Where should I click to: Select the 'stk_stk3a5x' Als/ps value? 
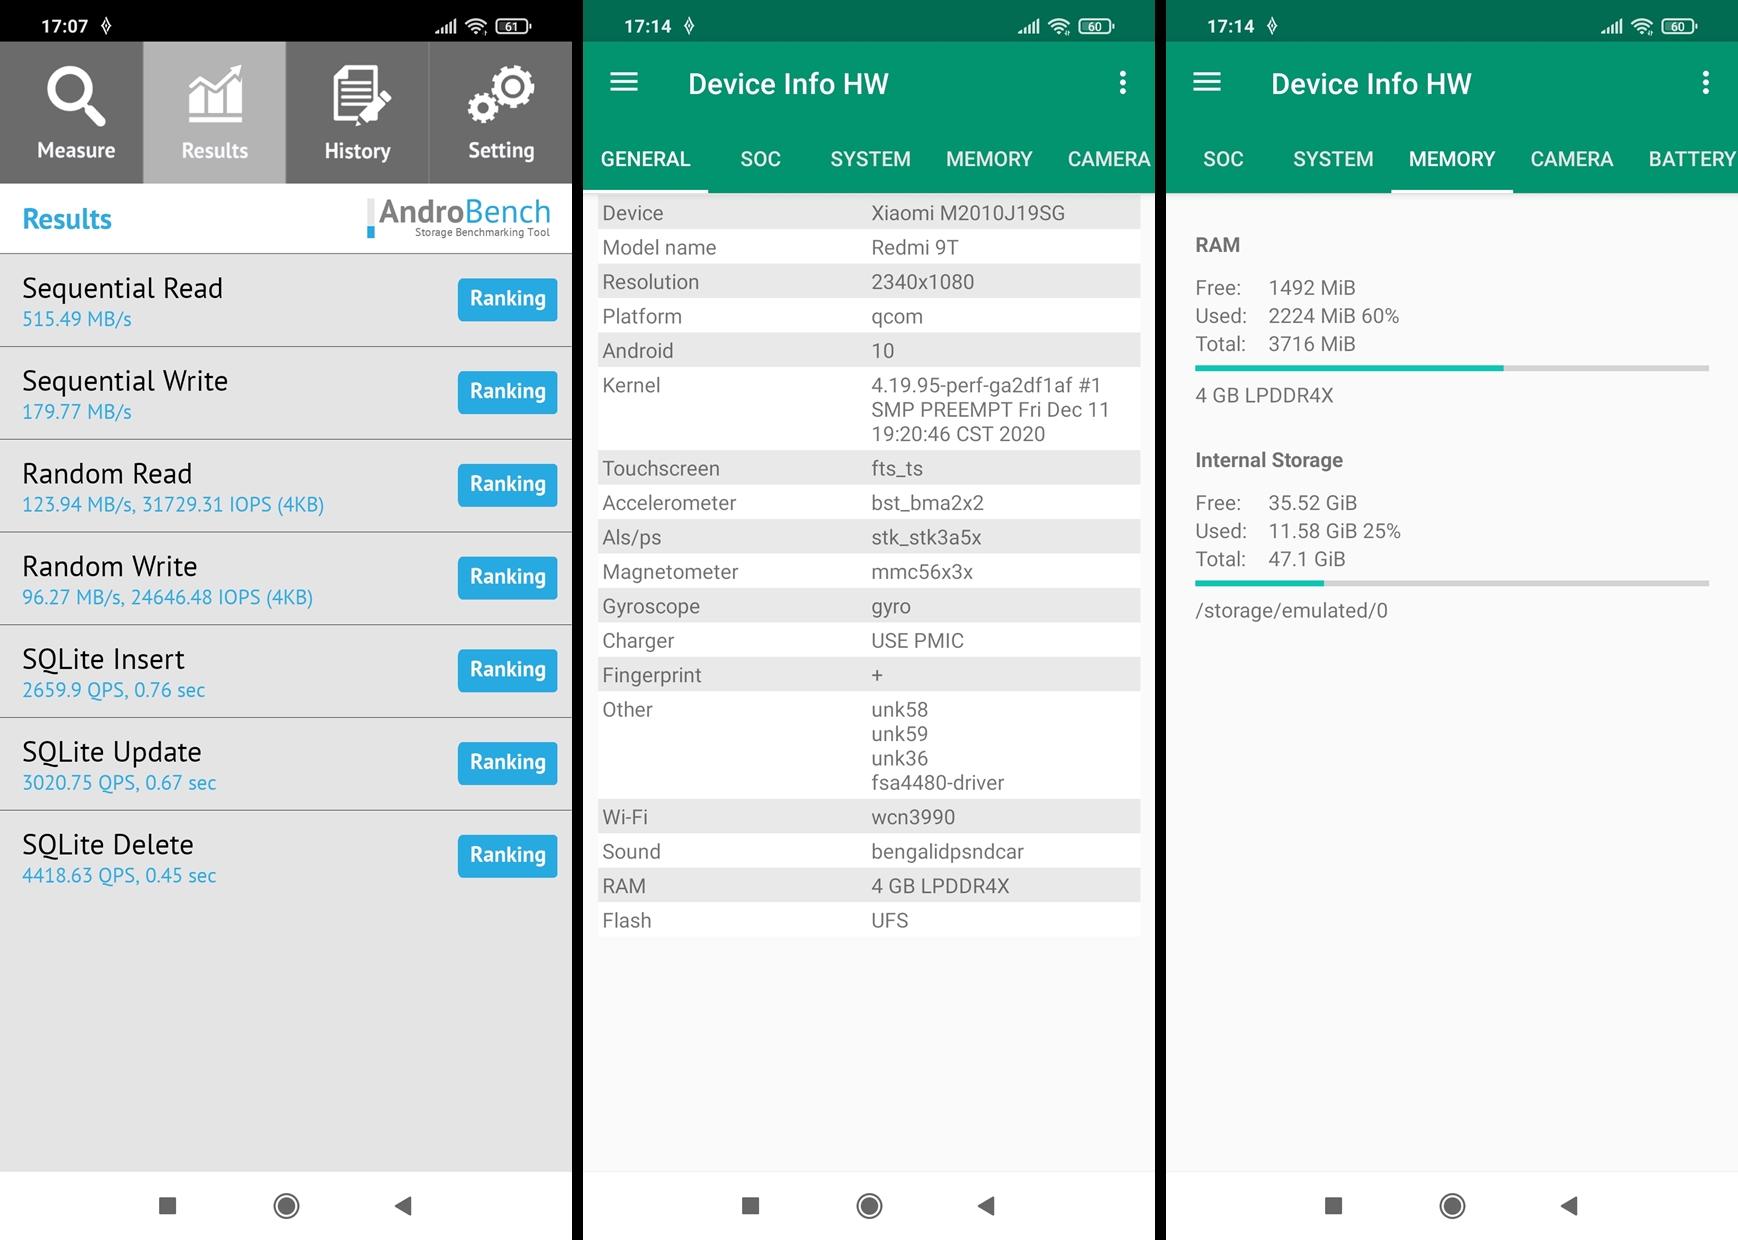[926, 537]
